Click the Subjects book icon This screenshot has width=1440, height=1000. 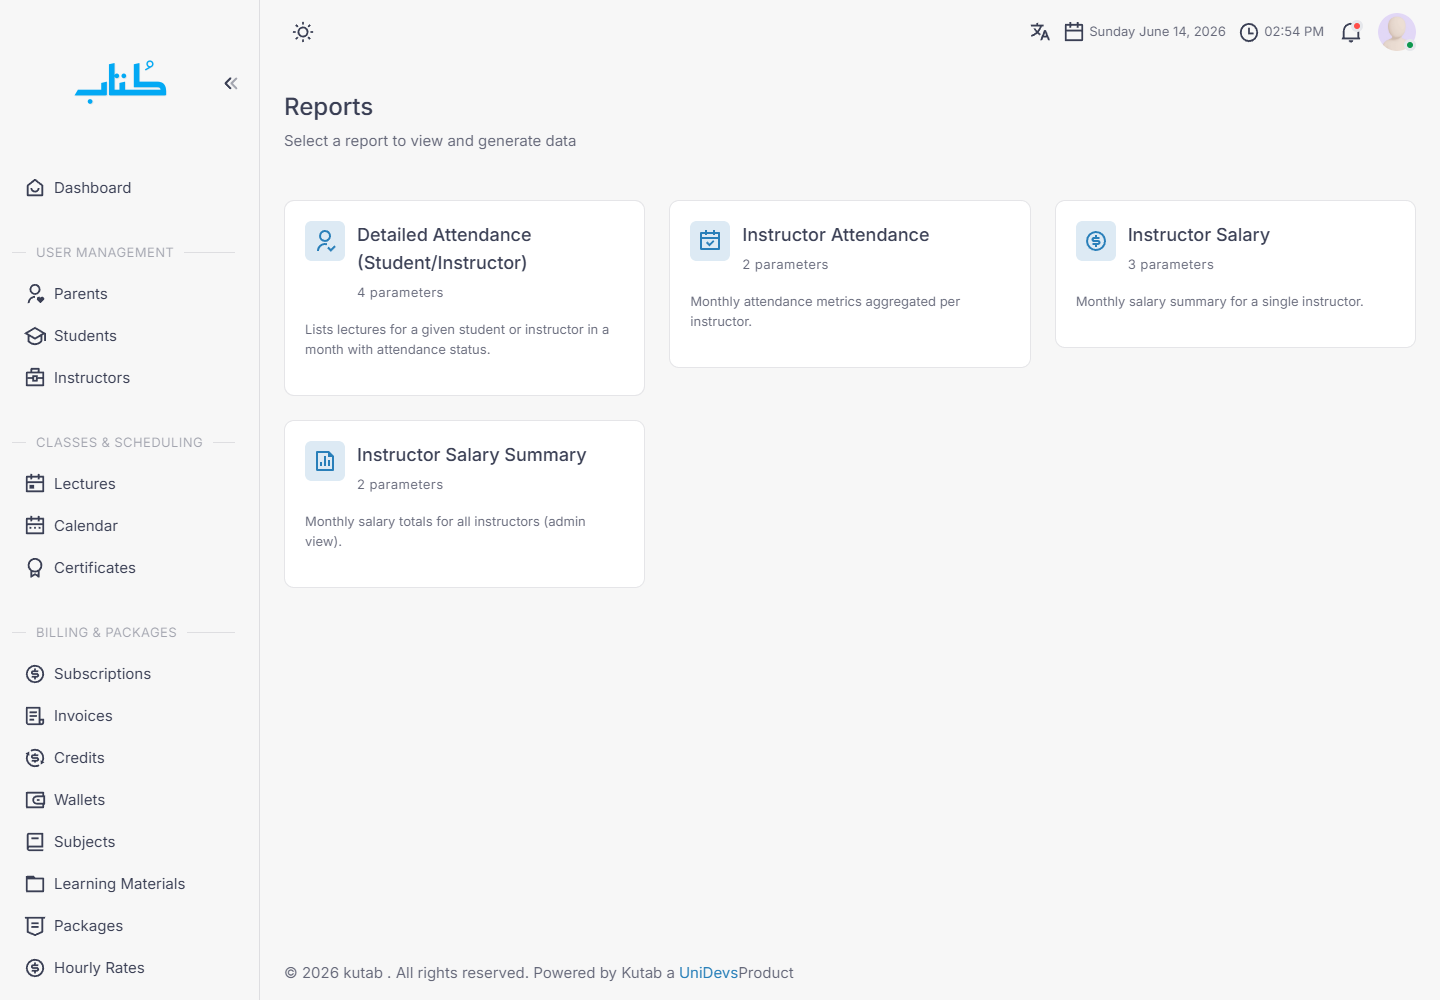pos(35,842)
